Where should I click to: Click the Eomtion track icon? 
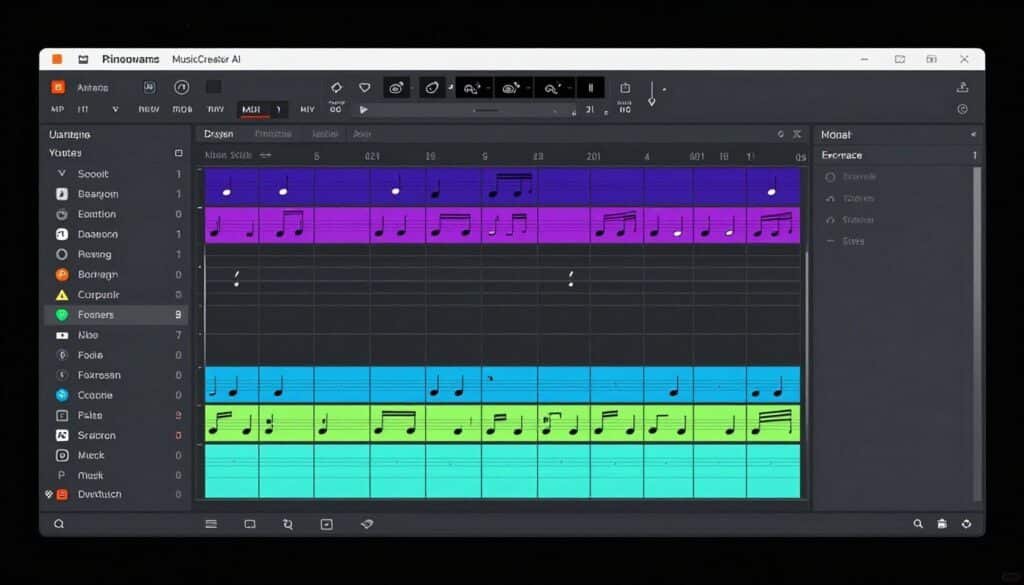[x=61, y=214]
